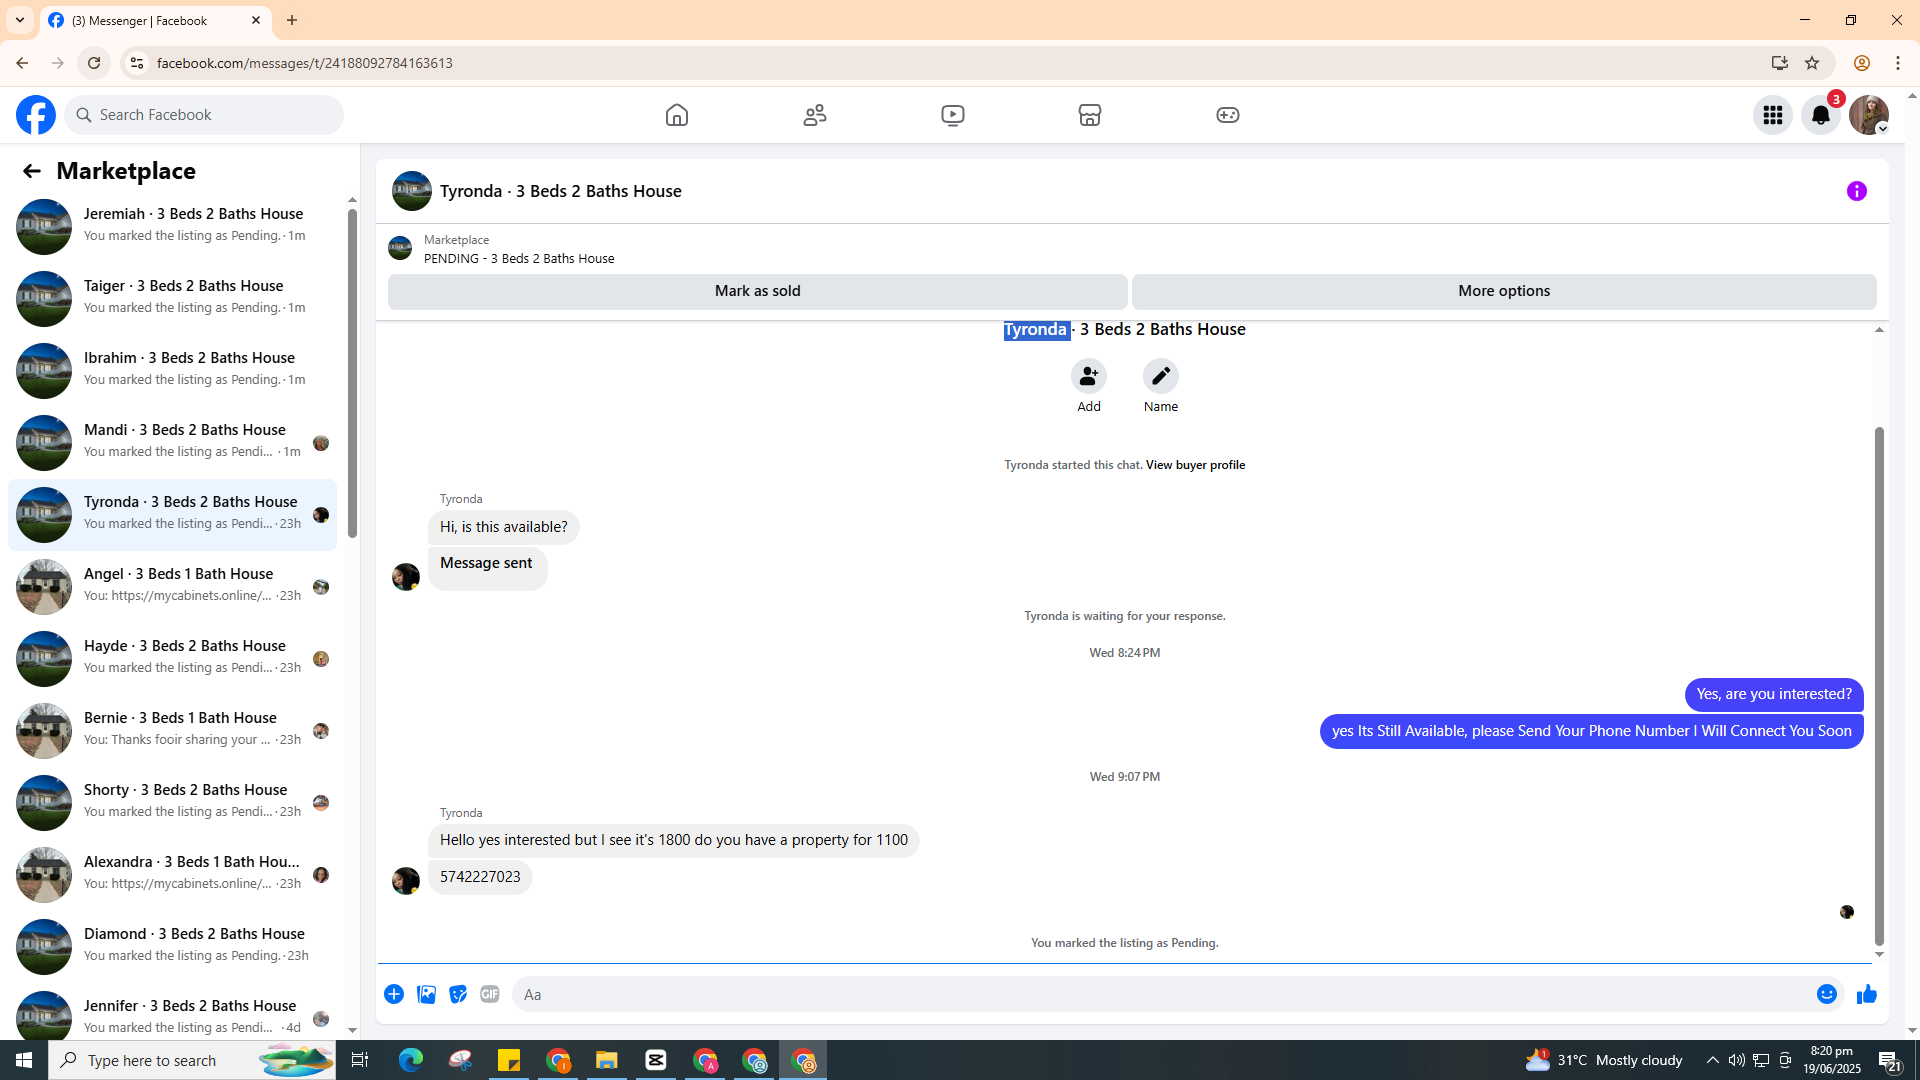
Task: Open the View buyer profile link
Action: (x=1195, y=465)
